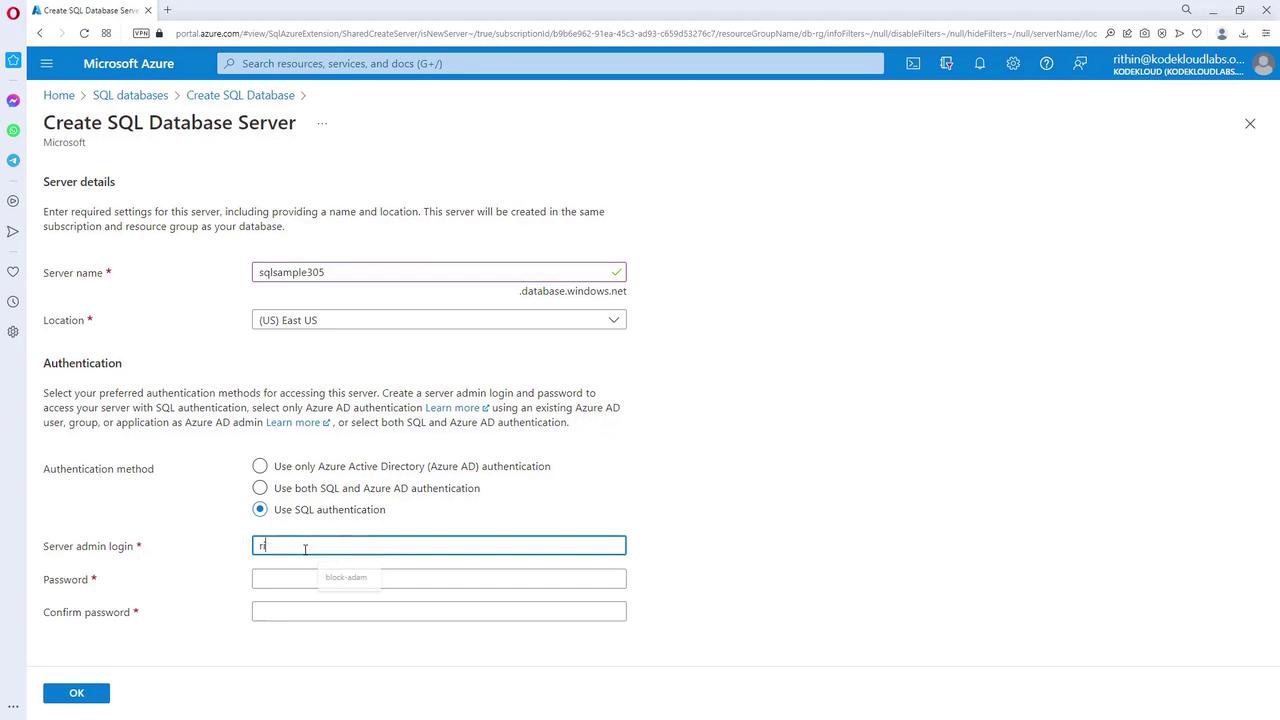Open Opera Easy Setup sliders icon
This screenshot has width=1280, height=720.
coord(1265,33)
